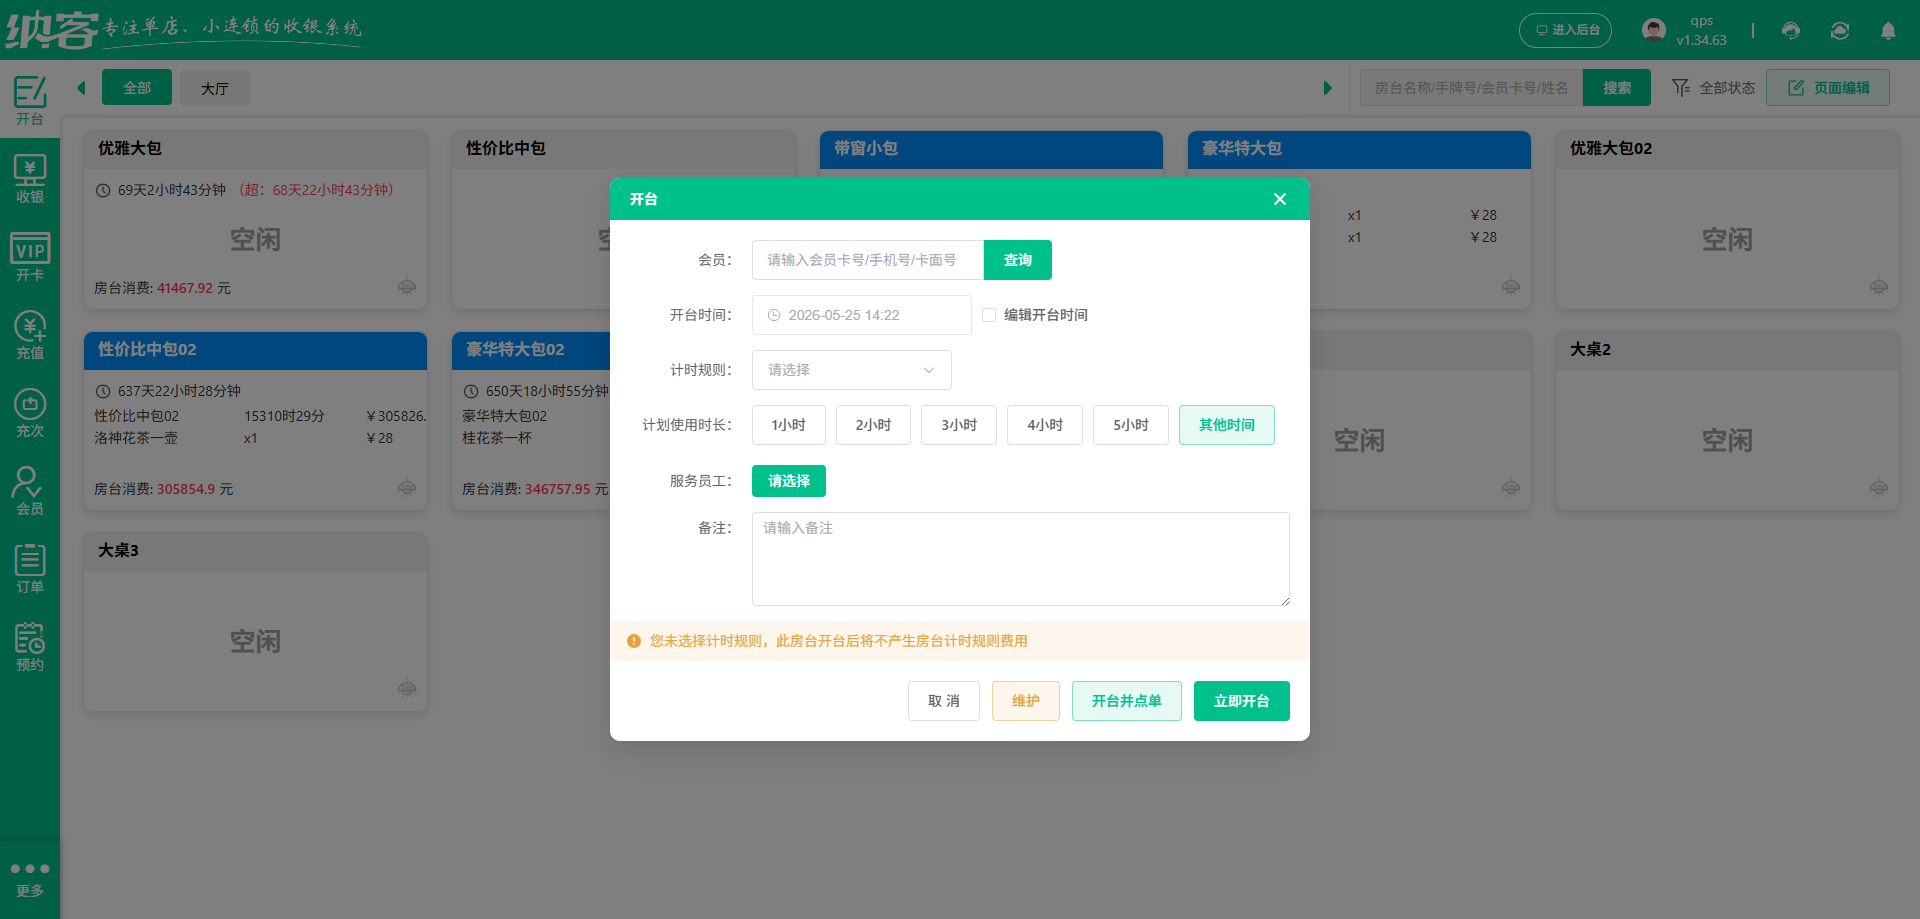1920x919 pixels.
Task: Click the right arrow next to search box
Action: click(x=1327, y=88)
